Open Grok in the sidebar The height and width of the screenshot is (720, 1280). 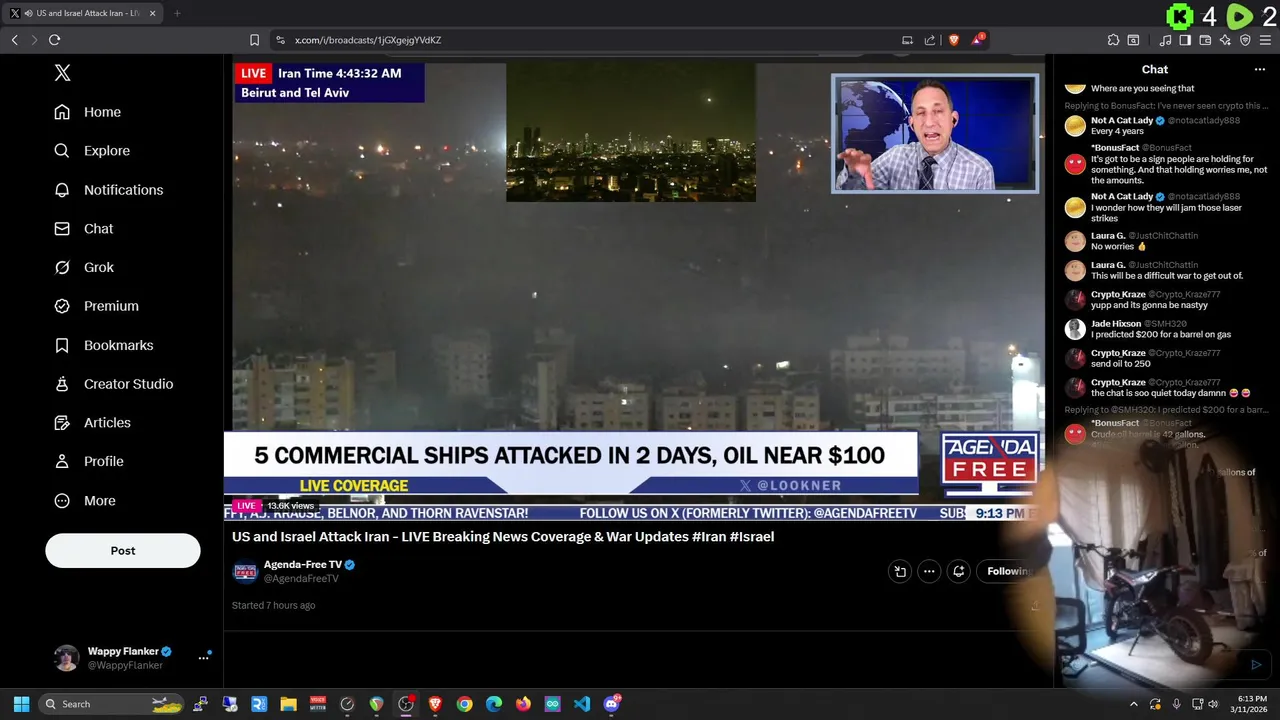84,268
